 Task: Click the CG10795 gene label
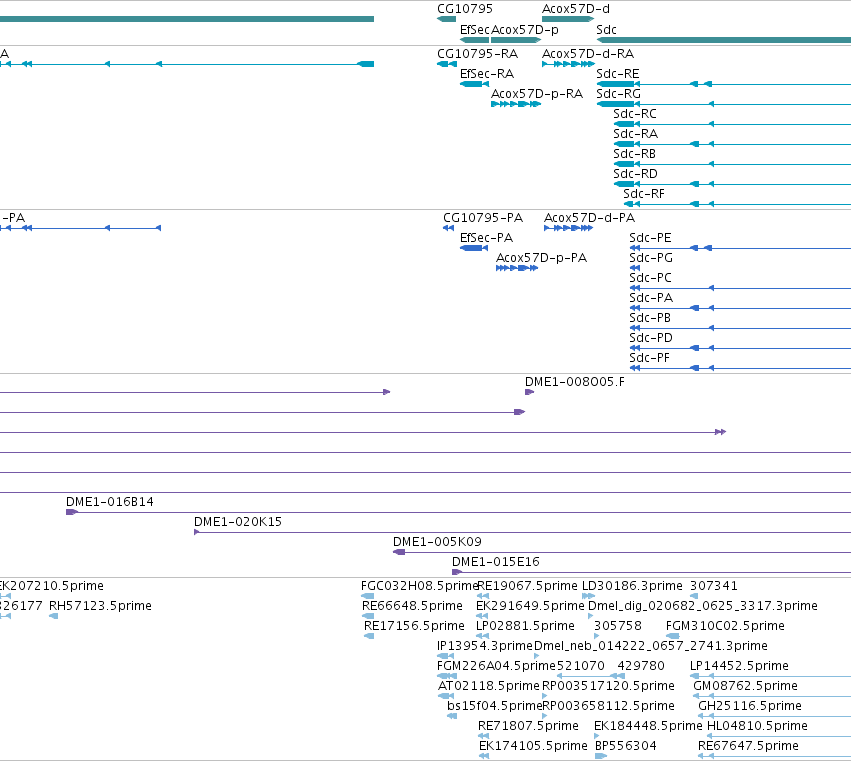pos(465,9)
